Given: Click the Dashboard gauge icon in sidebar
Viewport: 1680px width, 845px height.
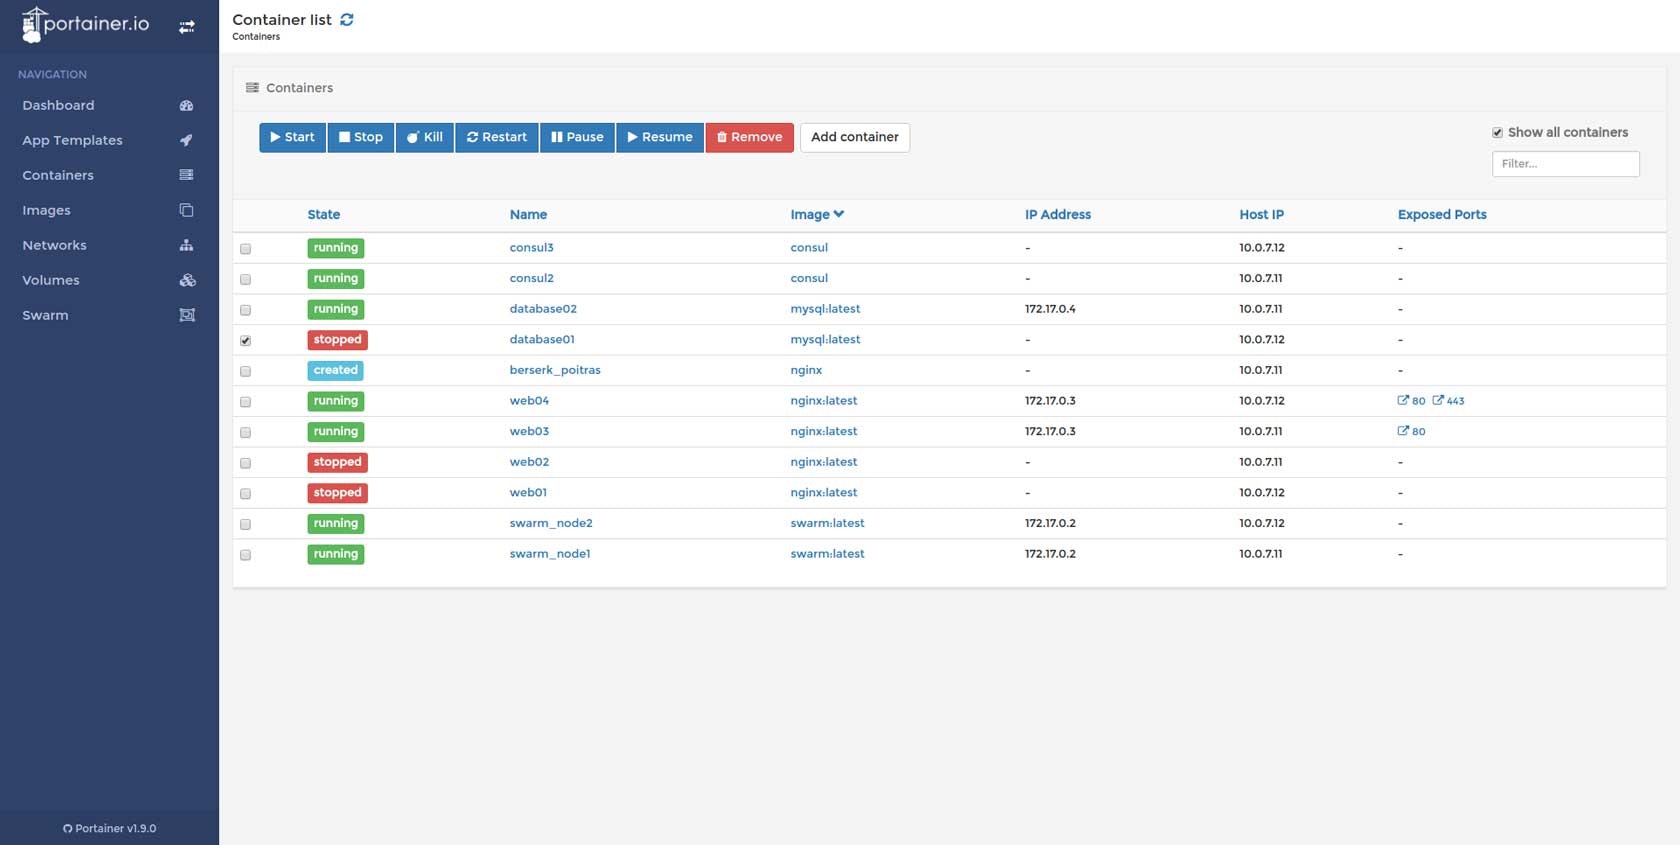Looking at the screenshot, I should click(x=186, y=105).
